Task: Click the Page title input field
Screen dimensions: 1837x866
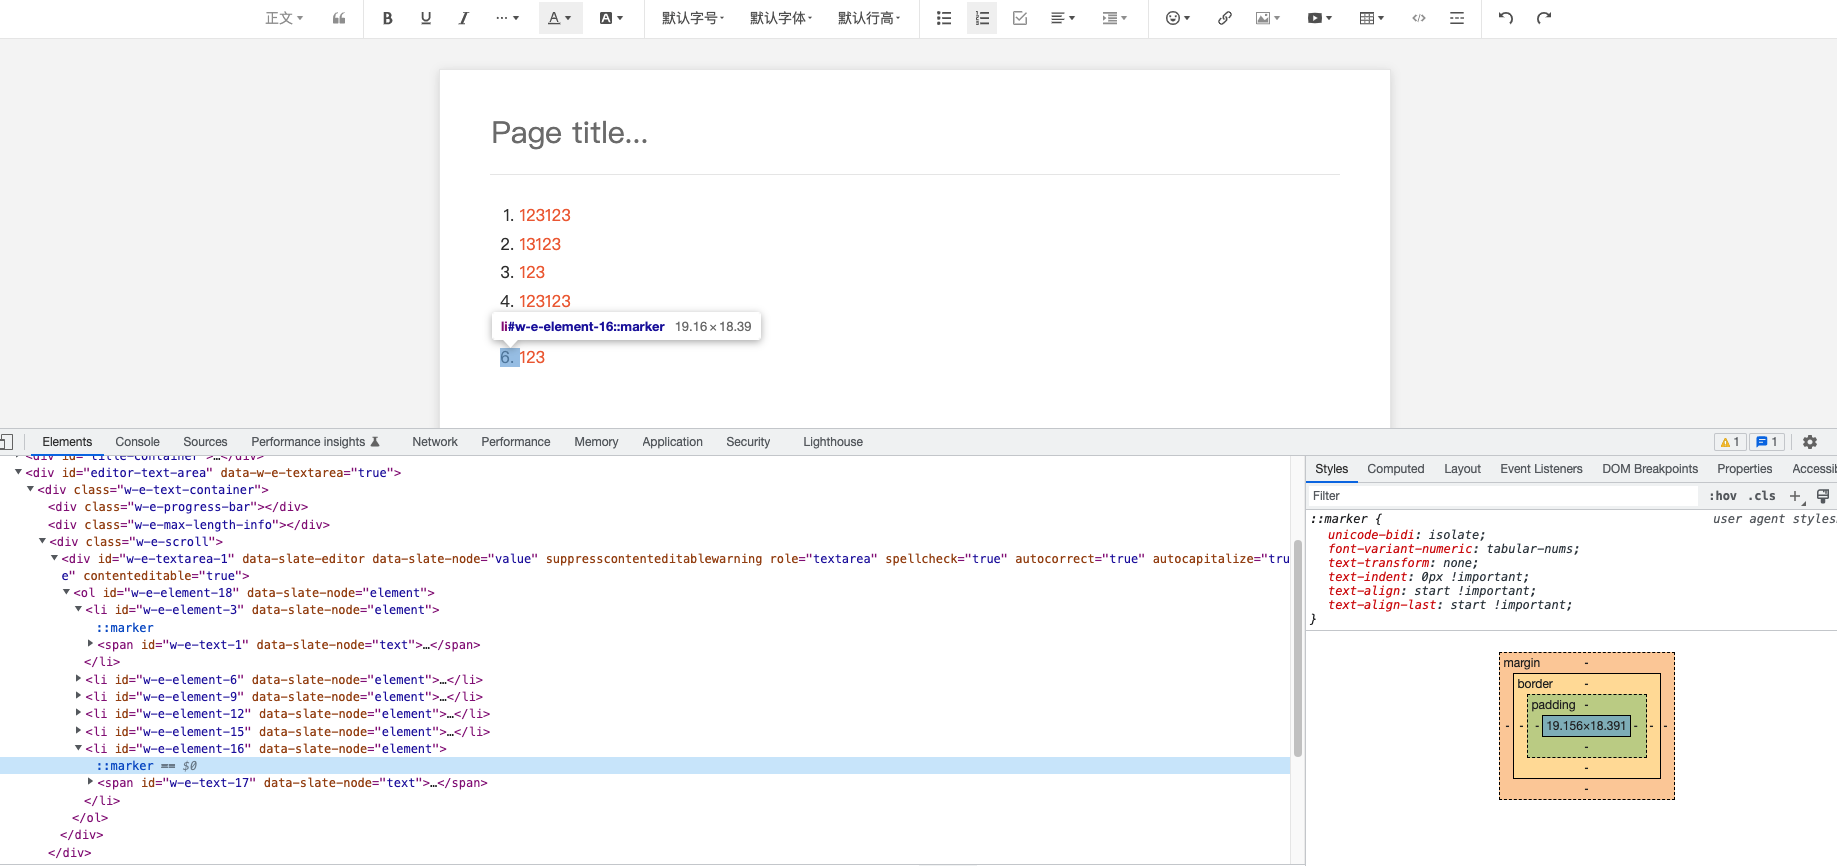Action: (x=915, y=132)
